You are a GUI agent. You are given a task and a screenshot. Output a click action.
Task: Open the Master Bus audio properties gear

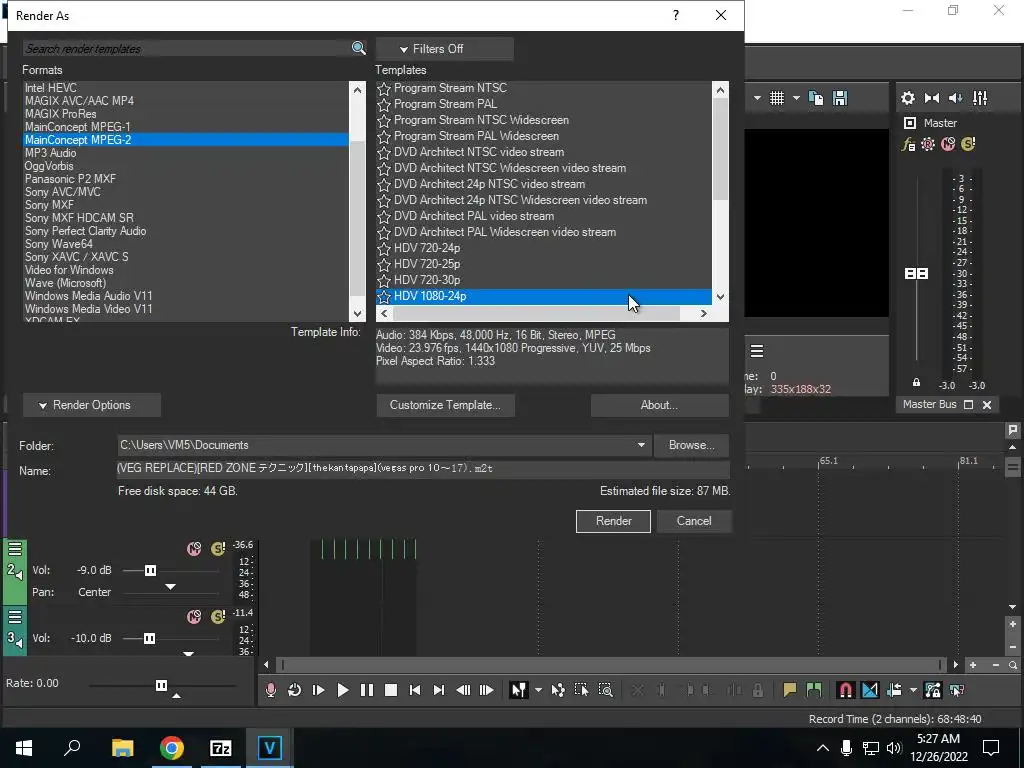point(908,98)
